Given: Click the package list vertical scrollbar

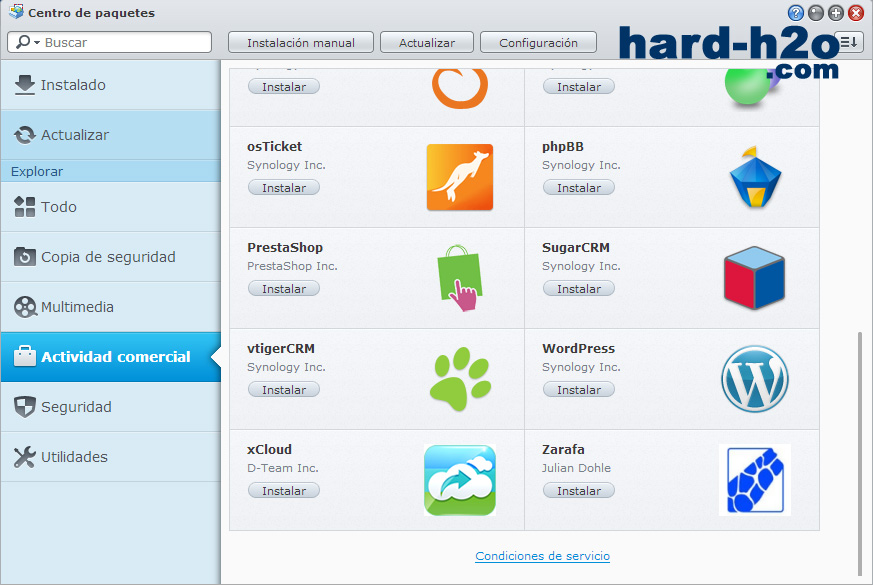Looking at the screenshot, I should point(861,453).
